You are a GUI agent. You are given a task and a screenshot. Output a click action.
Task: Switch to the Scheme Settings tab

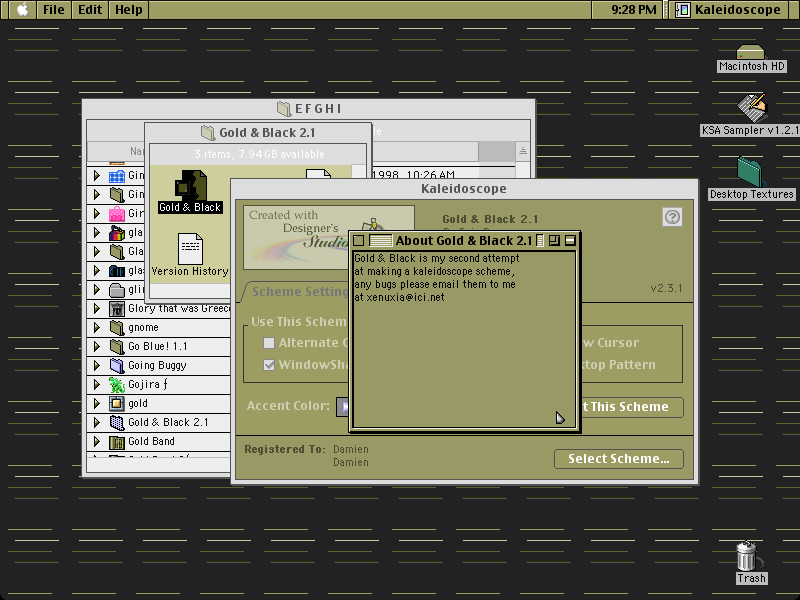(x=297, y=292)
